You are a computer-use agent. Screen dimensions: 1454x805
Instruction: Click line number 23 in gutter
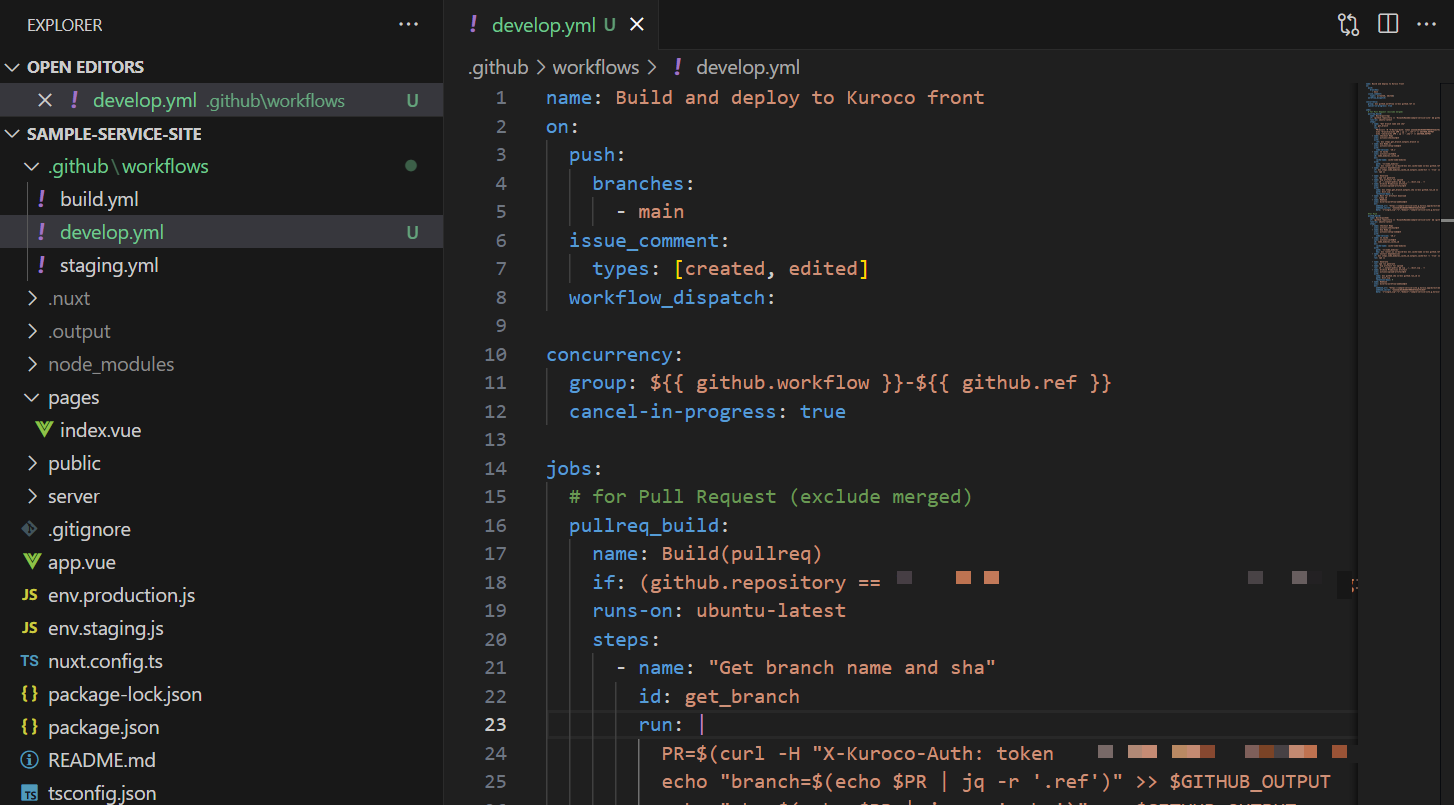point(496,724)
